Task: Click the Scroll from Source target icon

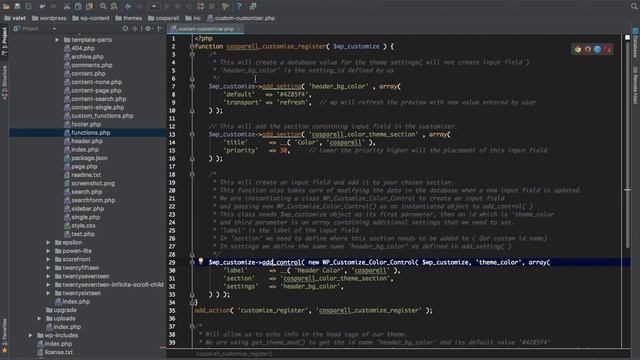Action: 125,29
